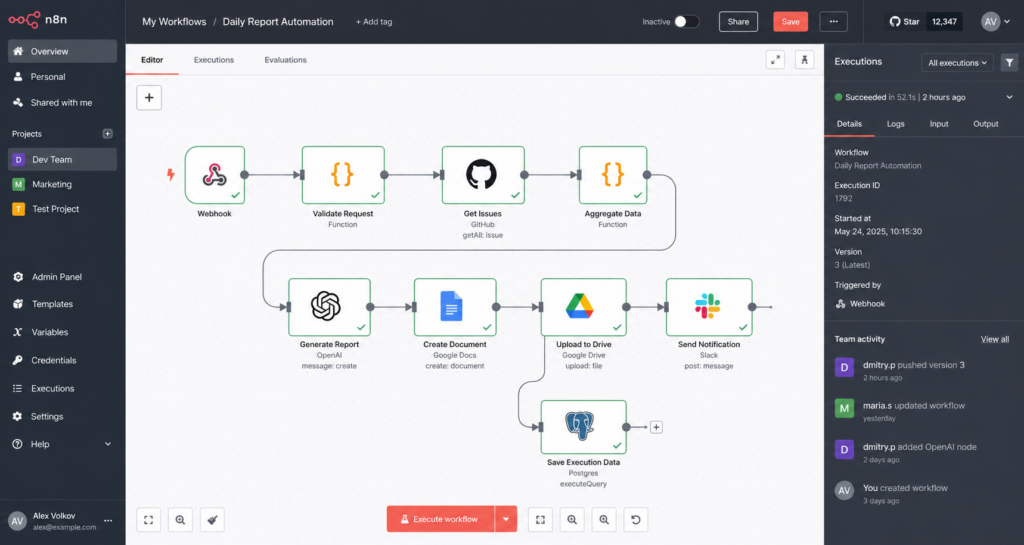Open the three-dots menu next to Save
Screen dimensions: 1024x545
click(x=833, y=22)
